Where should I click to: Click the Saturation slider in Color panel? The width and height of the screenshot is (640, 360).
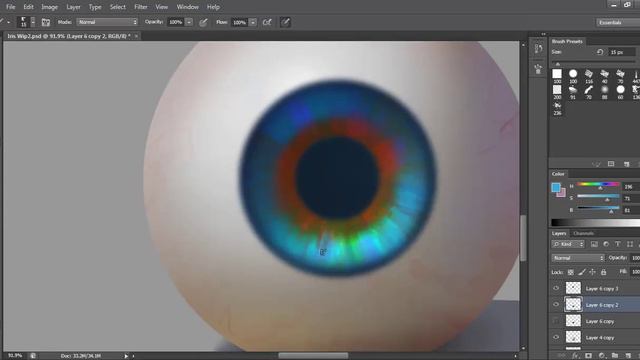(x=598, y=197)
